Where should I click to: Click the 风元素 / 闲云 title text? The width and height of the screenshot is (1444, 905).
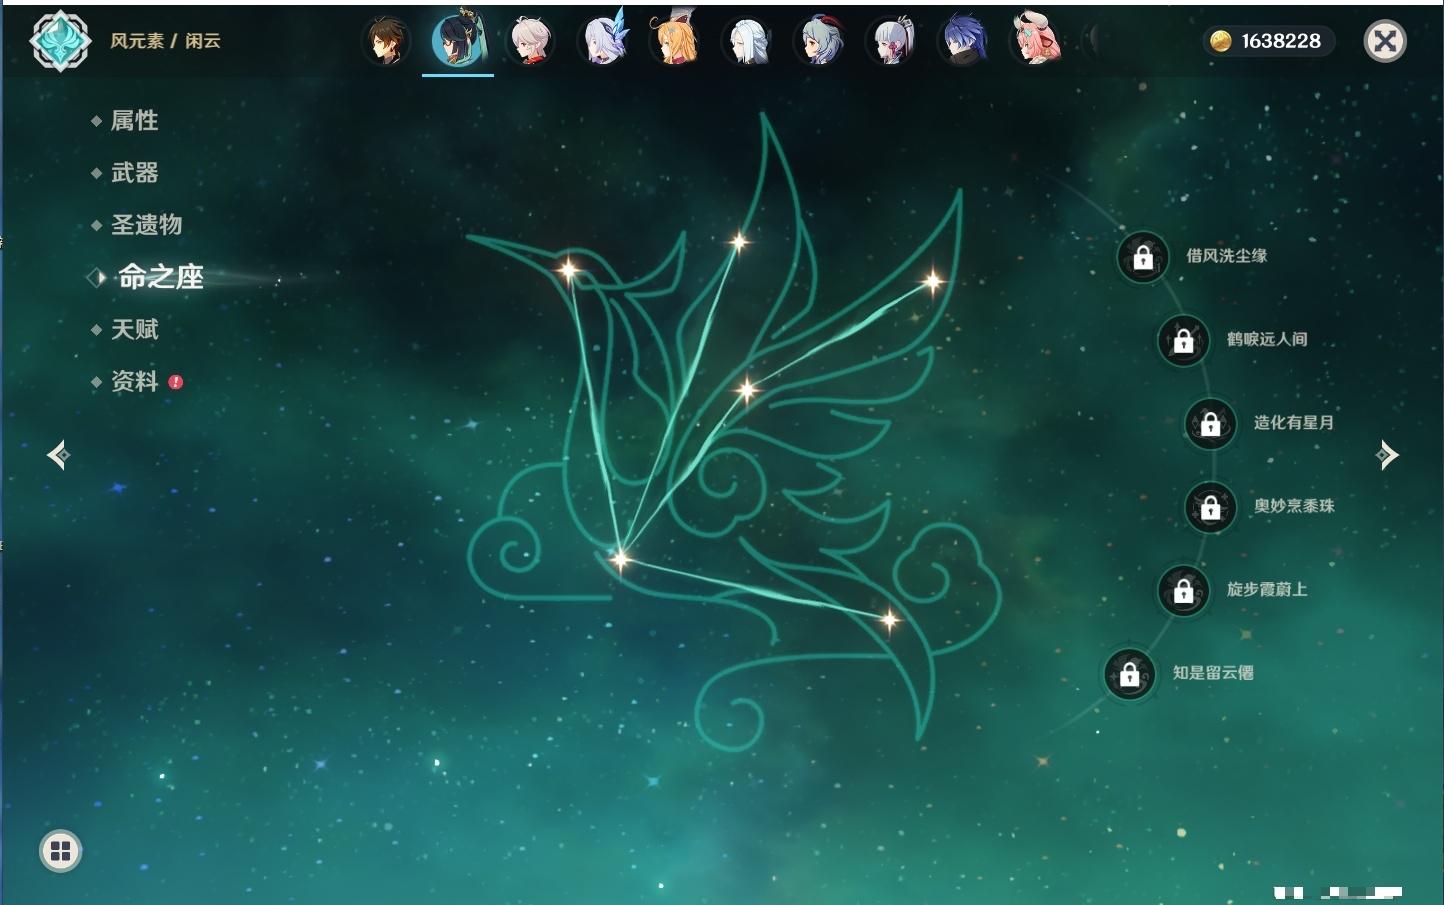(x=165, y=41)
